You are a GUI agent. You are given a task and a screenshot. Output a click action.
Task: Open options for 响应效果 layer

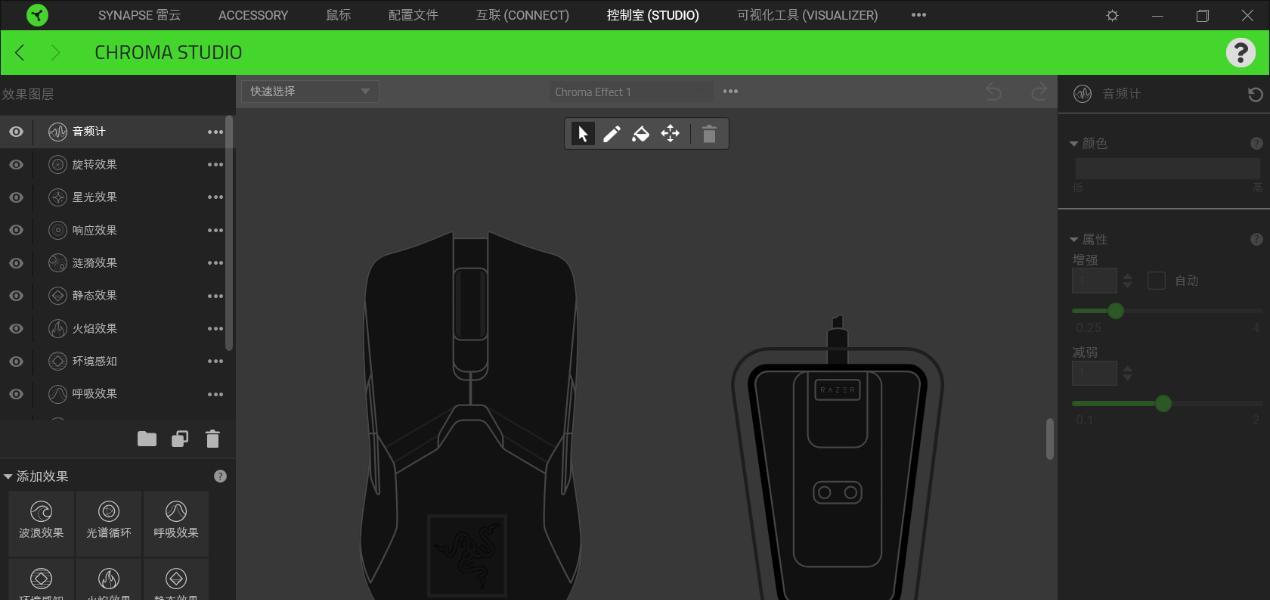click(215, 230)
